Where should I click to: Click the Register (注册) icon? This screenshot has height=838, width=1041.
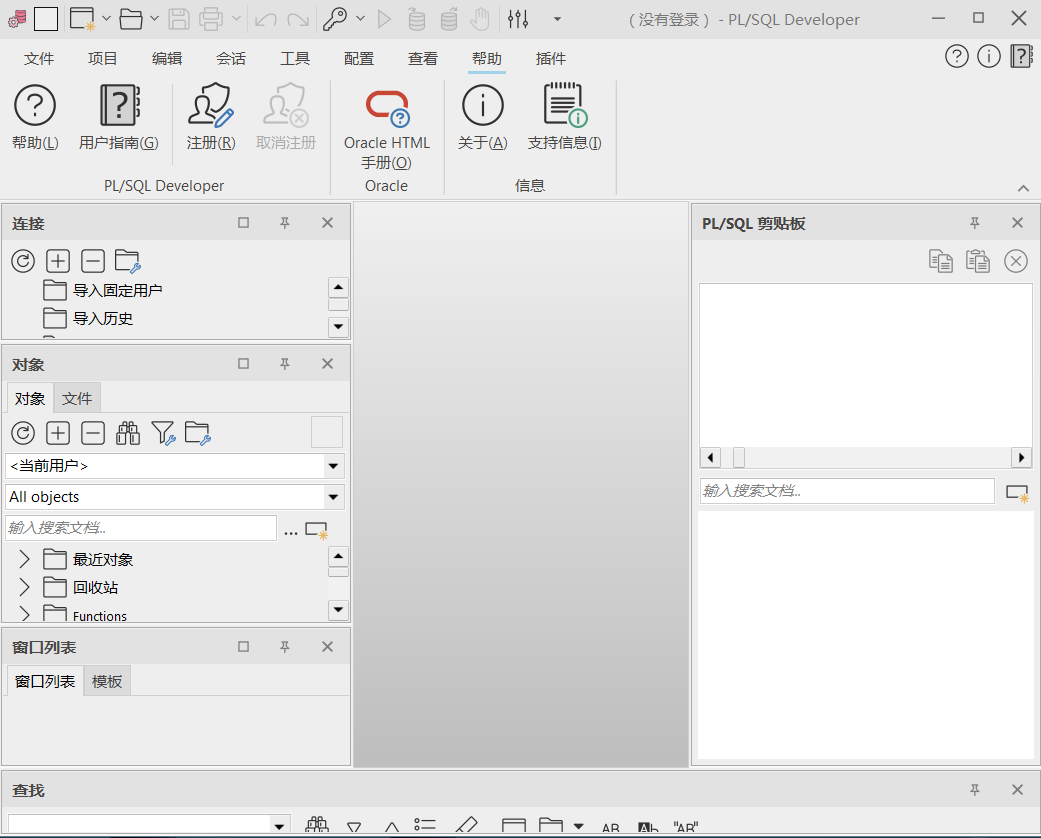coord(210,106)
